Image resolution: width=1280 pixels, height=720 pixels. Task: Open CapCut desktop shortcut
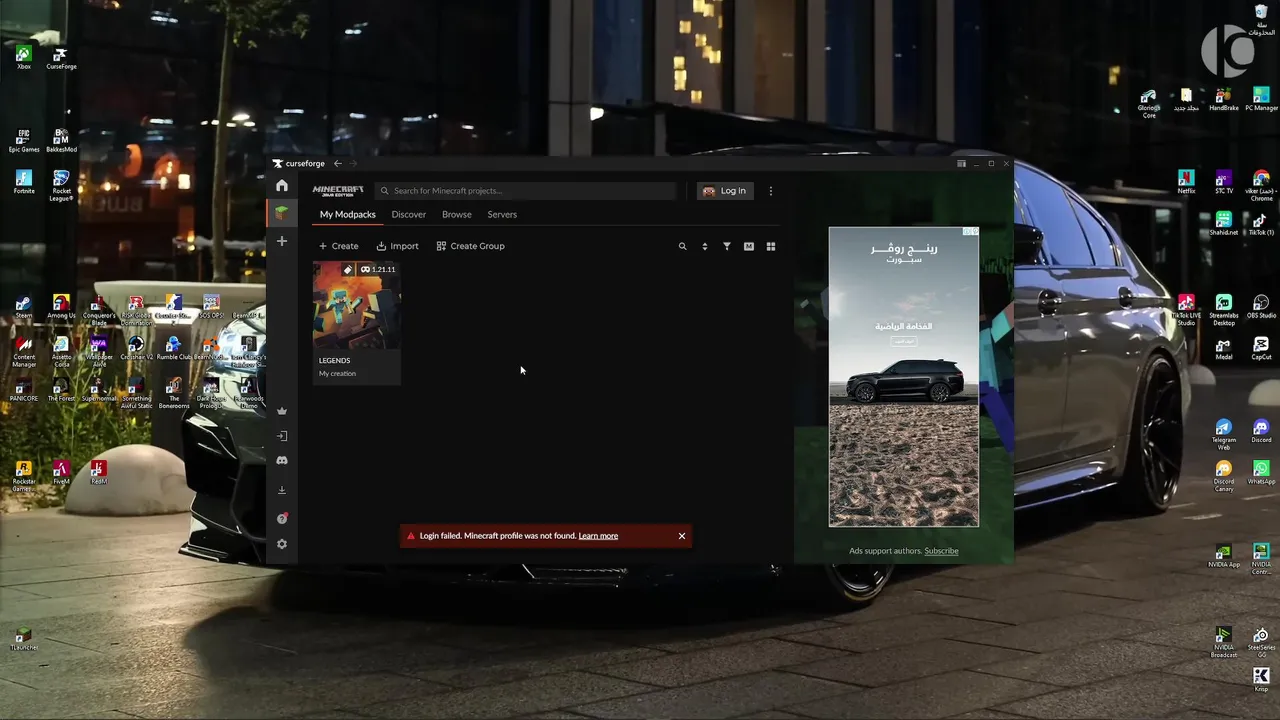click(x=1261, y=348)
